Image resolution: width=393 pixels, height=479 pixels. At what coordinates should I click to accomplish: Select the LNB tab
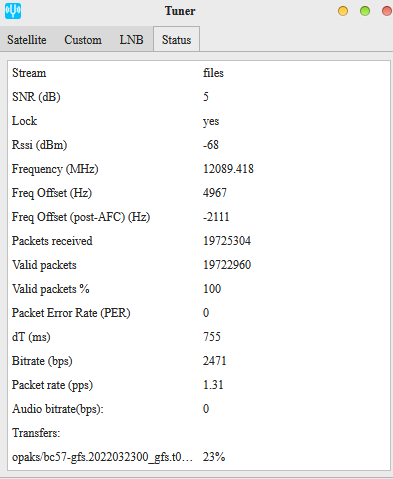point(131,40)
